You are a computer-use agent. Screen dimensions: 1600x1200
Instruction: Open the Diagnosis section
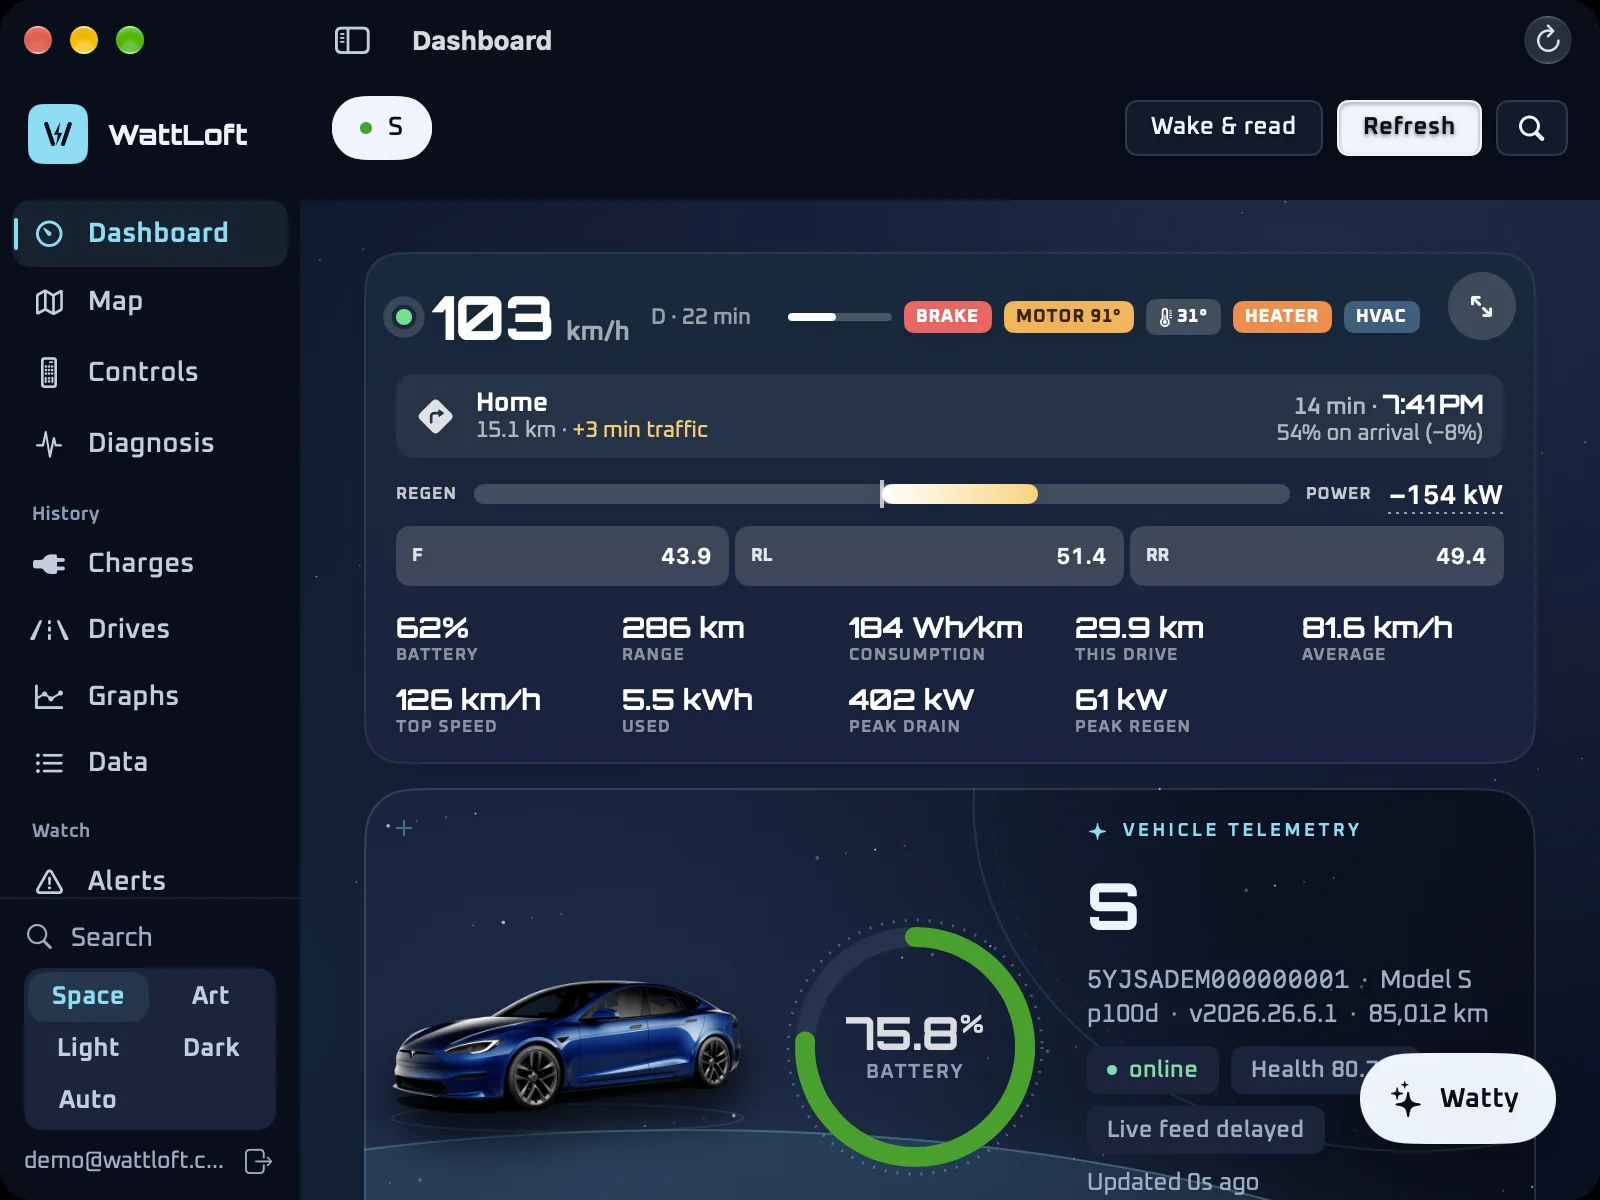pos(150,443)
